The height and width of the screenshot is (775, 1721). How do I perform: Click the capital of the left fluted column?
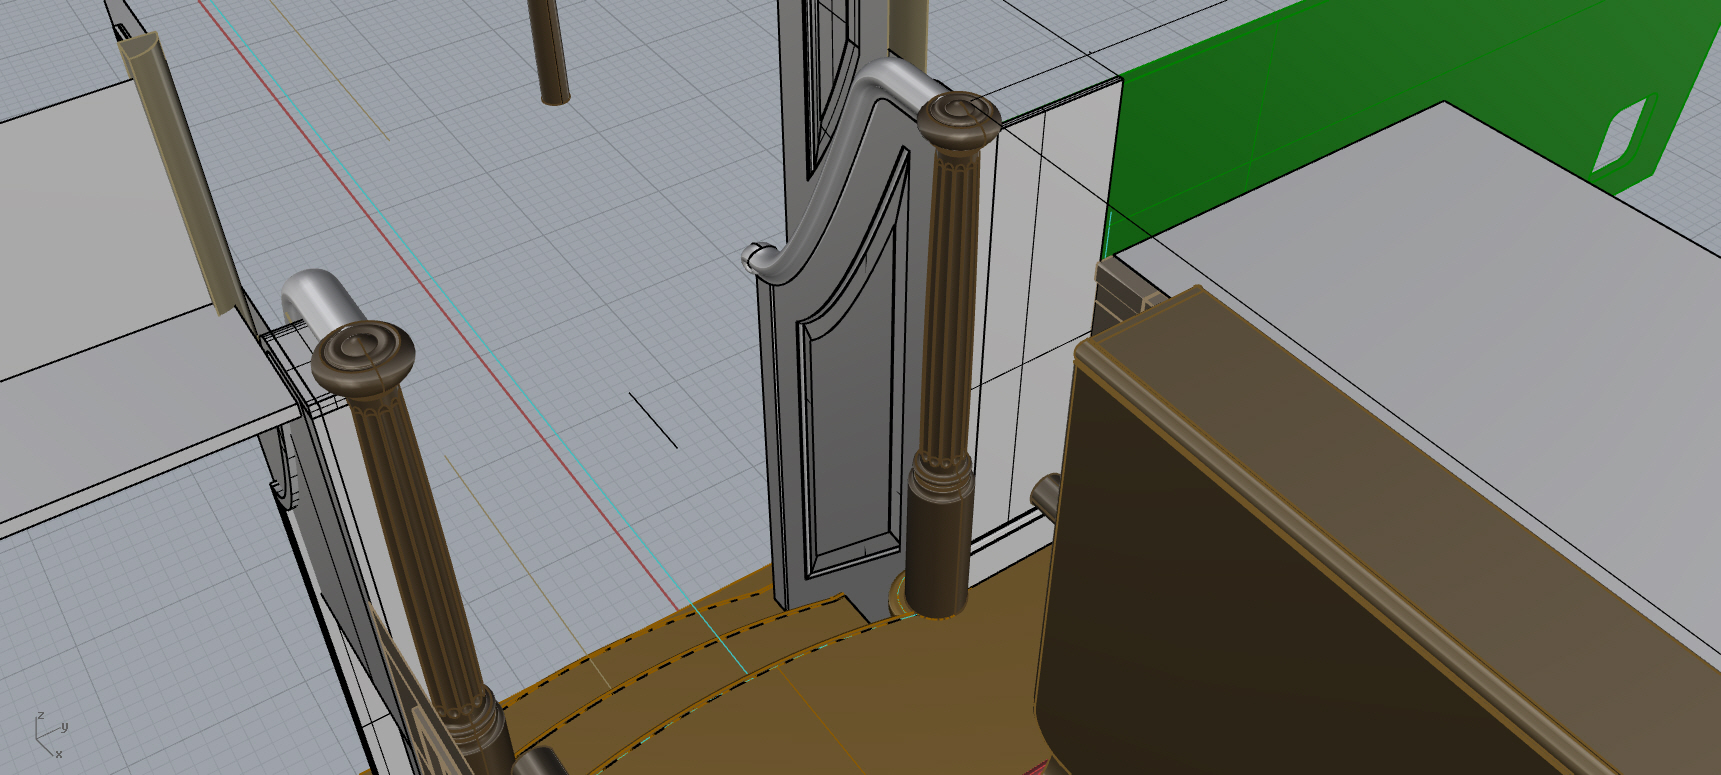[x=362, y=354]
